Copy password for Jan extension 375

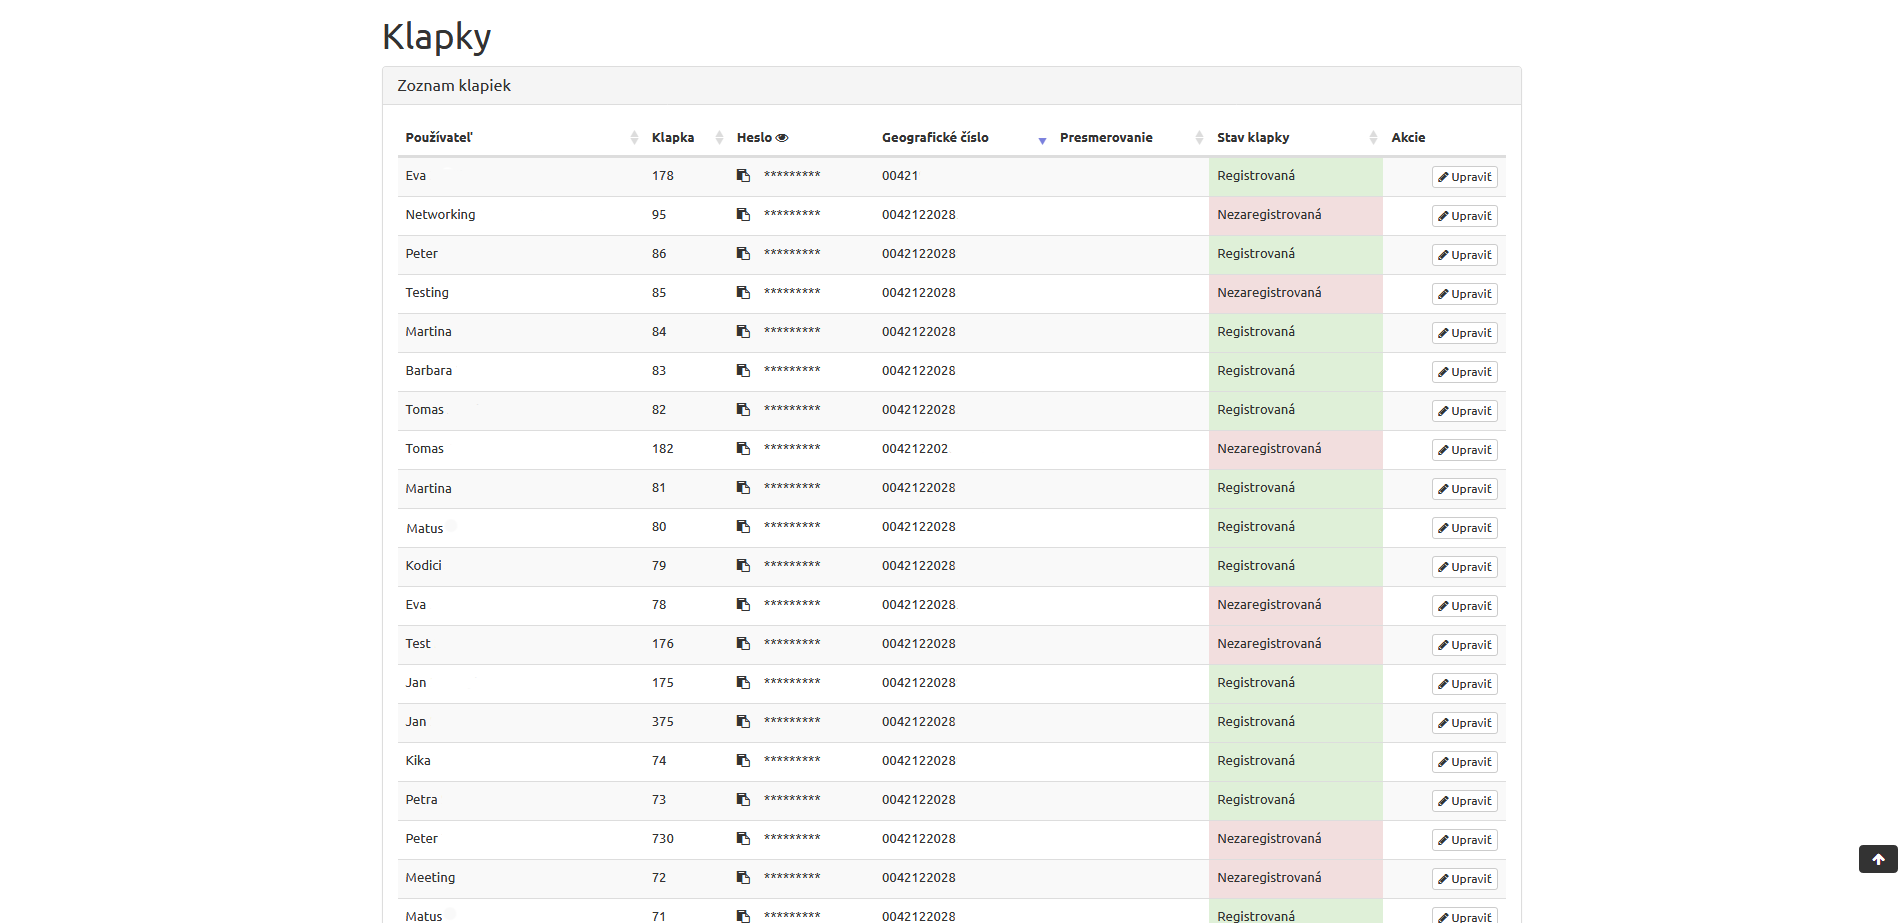click(743, 722)
